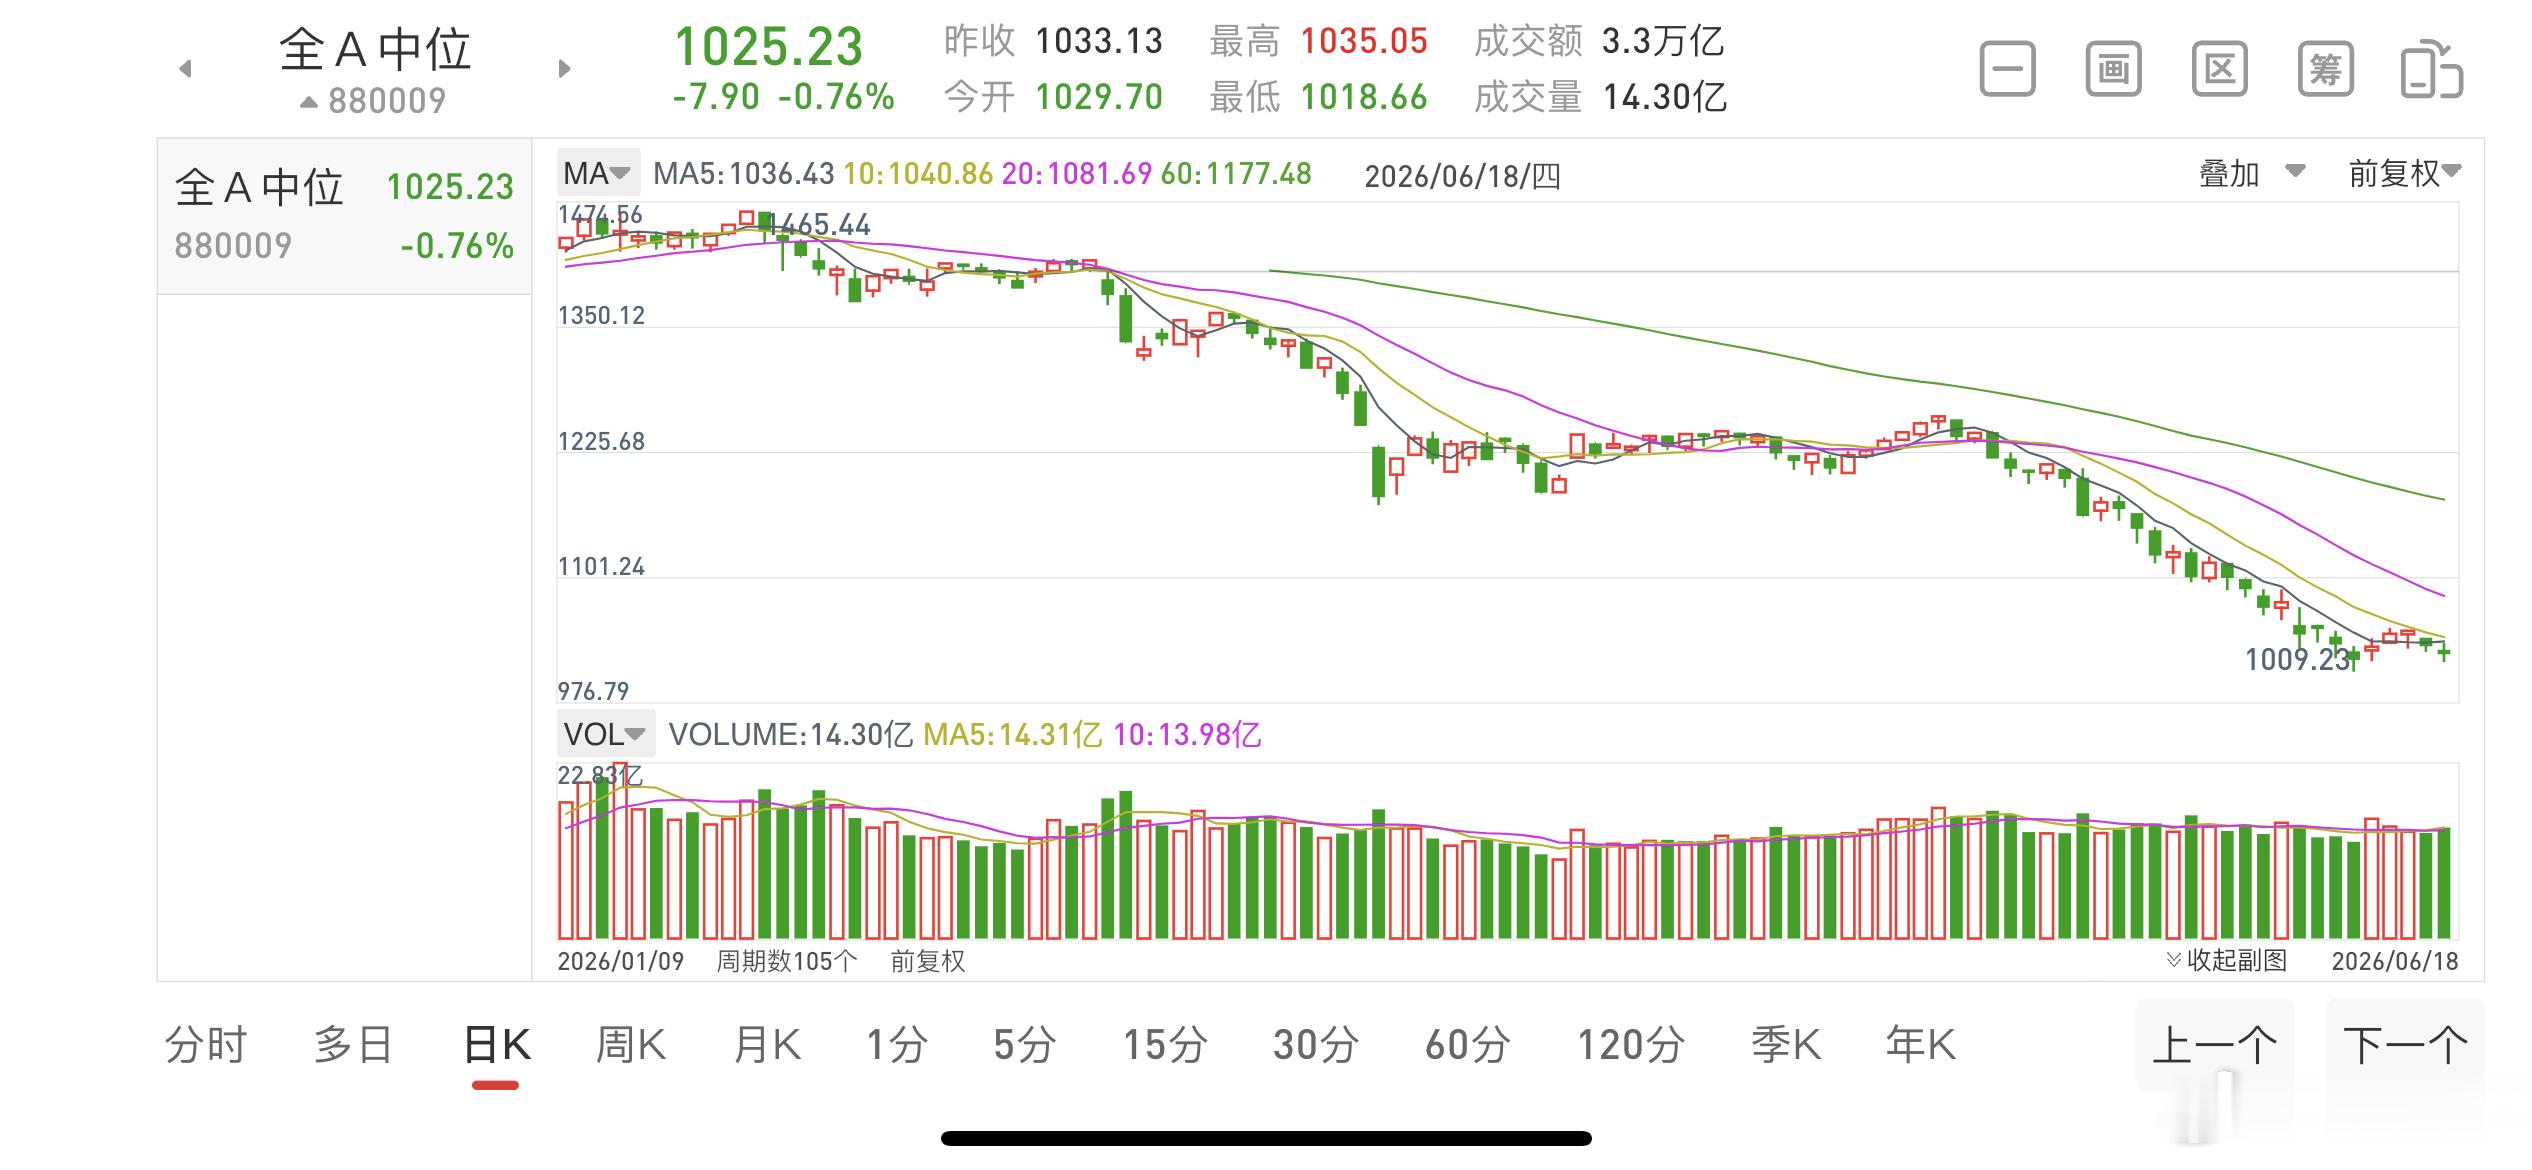Click the 最低 1018.66 value

pyautogui.click(x=1364, y=97)
